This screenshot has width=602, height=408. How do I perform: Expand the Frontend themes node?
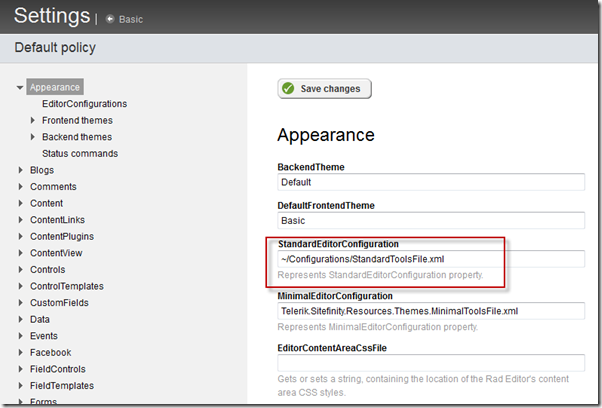coord(34,120)
